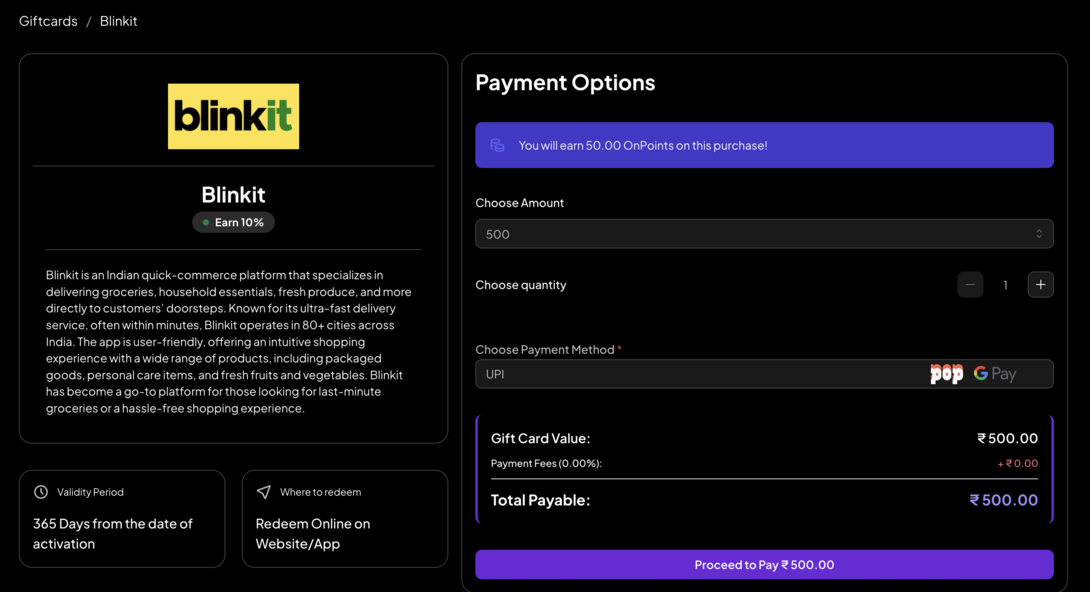Open the UPI payment method selector

click(764, 374)
